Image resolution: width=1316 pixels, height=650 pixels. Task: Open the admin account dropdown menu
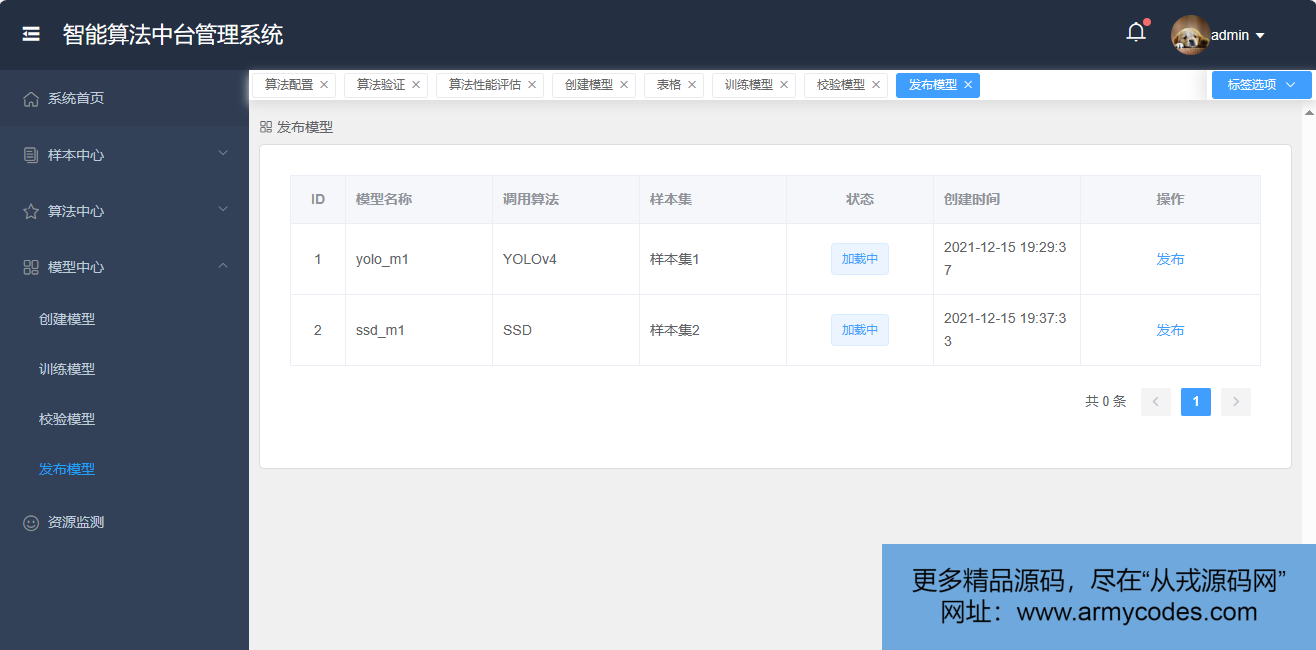1259,36
